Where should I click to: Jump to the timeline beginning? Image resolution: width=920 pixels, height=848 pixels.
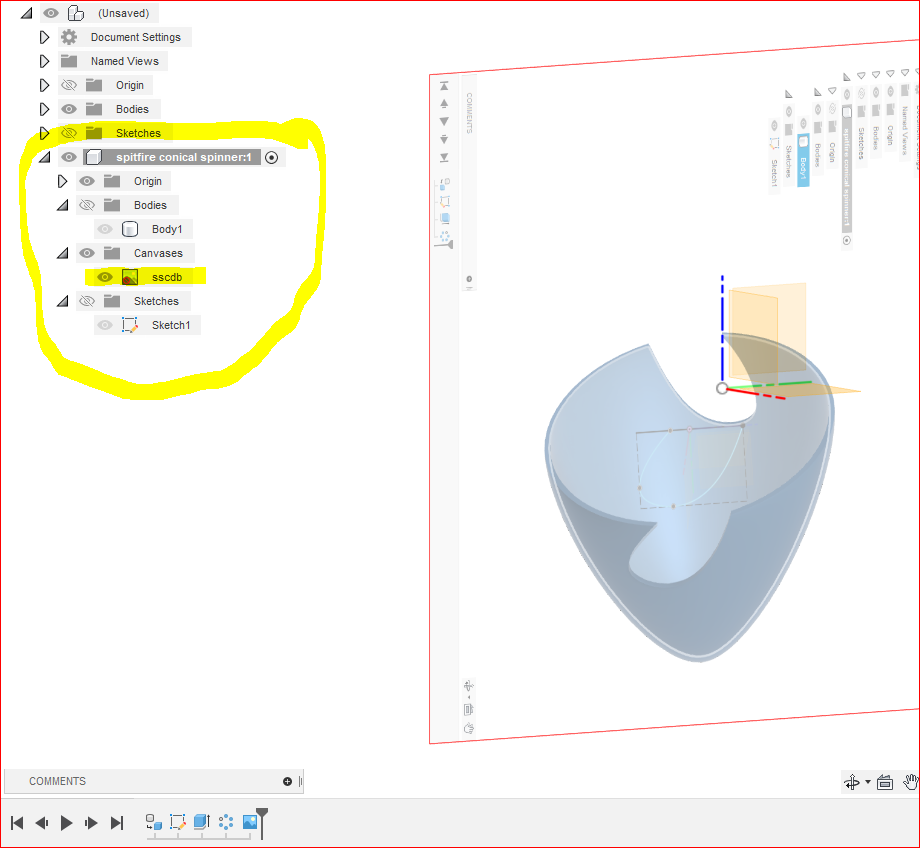[17, 823]
